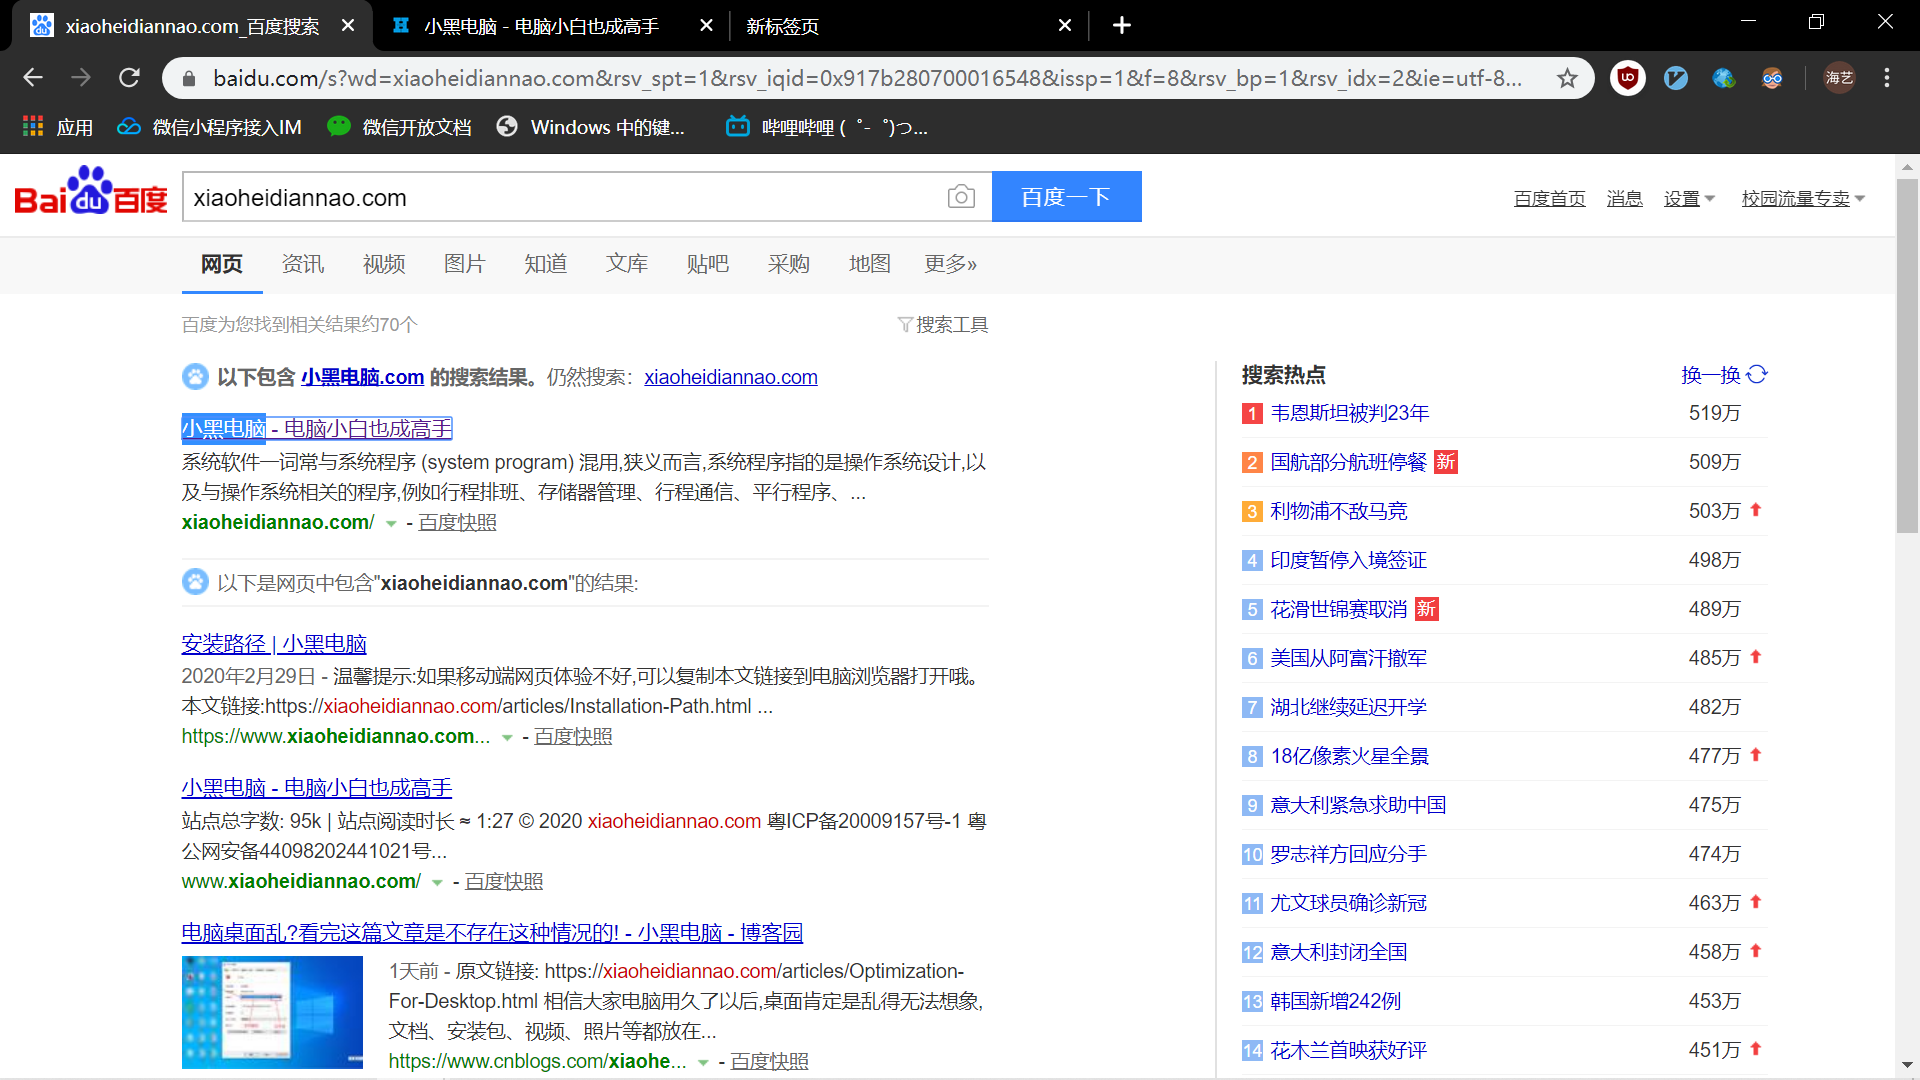Expand arrow next to xiaoheidiannao.com/ result URL
Image resolution: width=1920 pixels, height=1080 pixels.
tap(391, 524)
